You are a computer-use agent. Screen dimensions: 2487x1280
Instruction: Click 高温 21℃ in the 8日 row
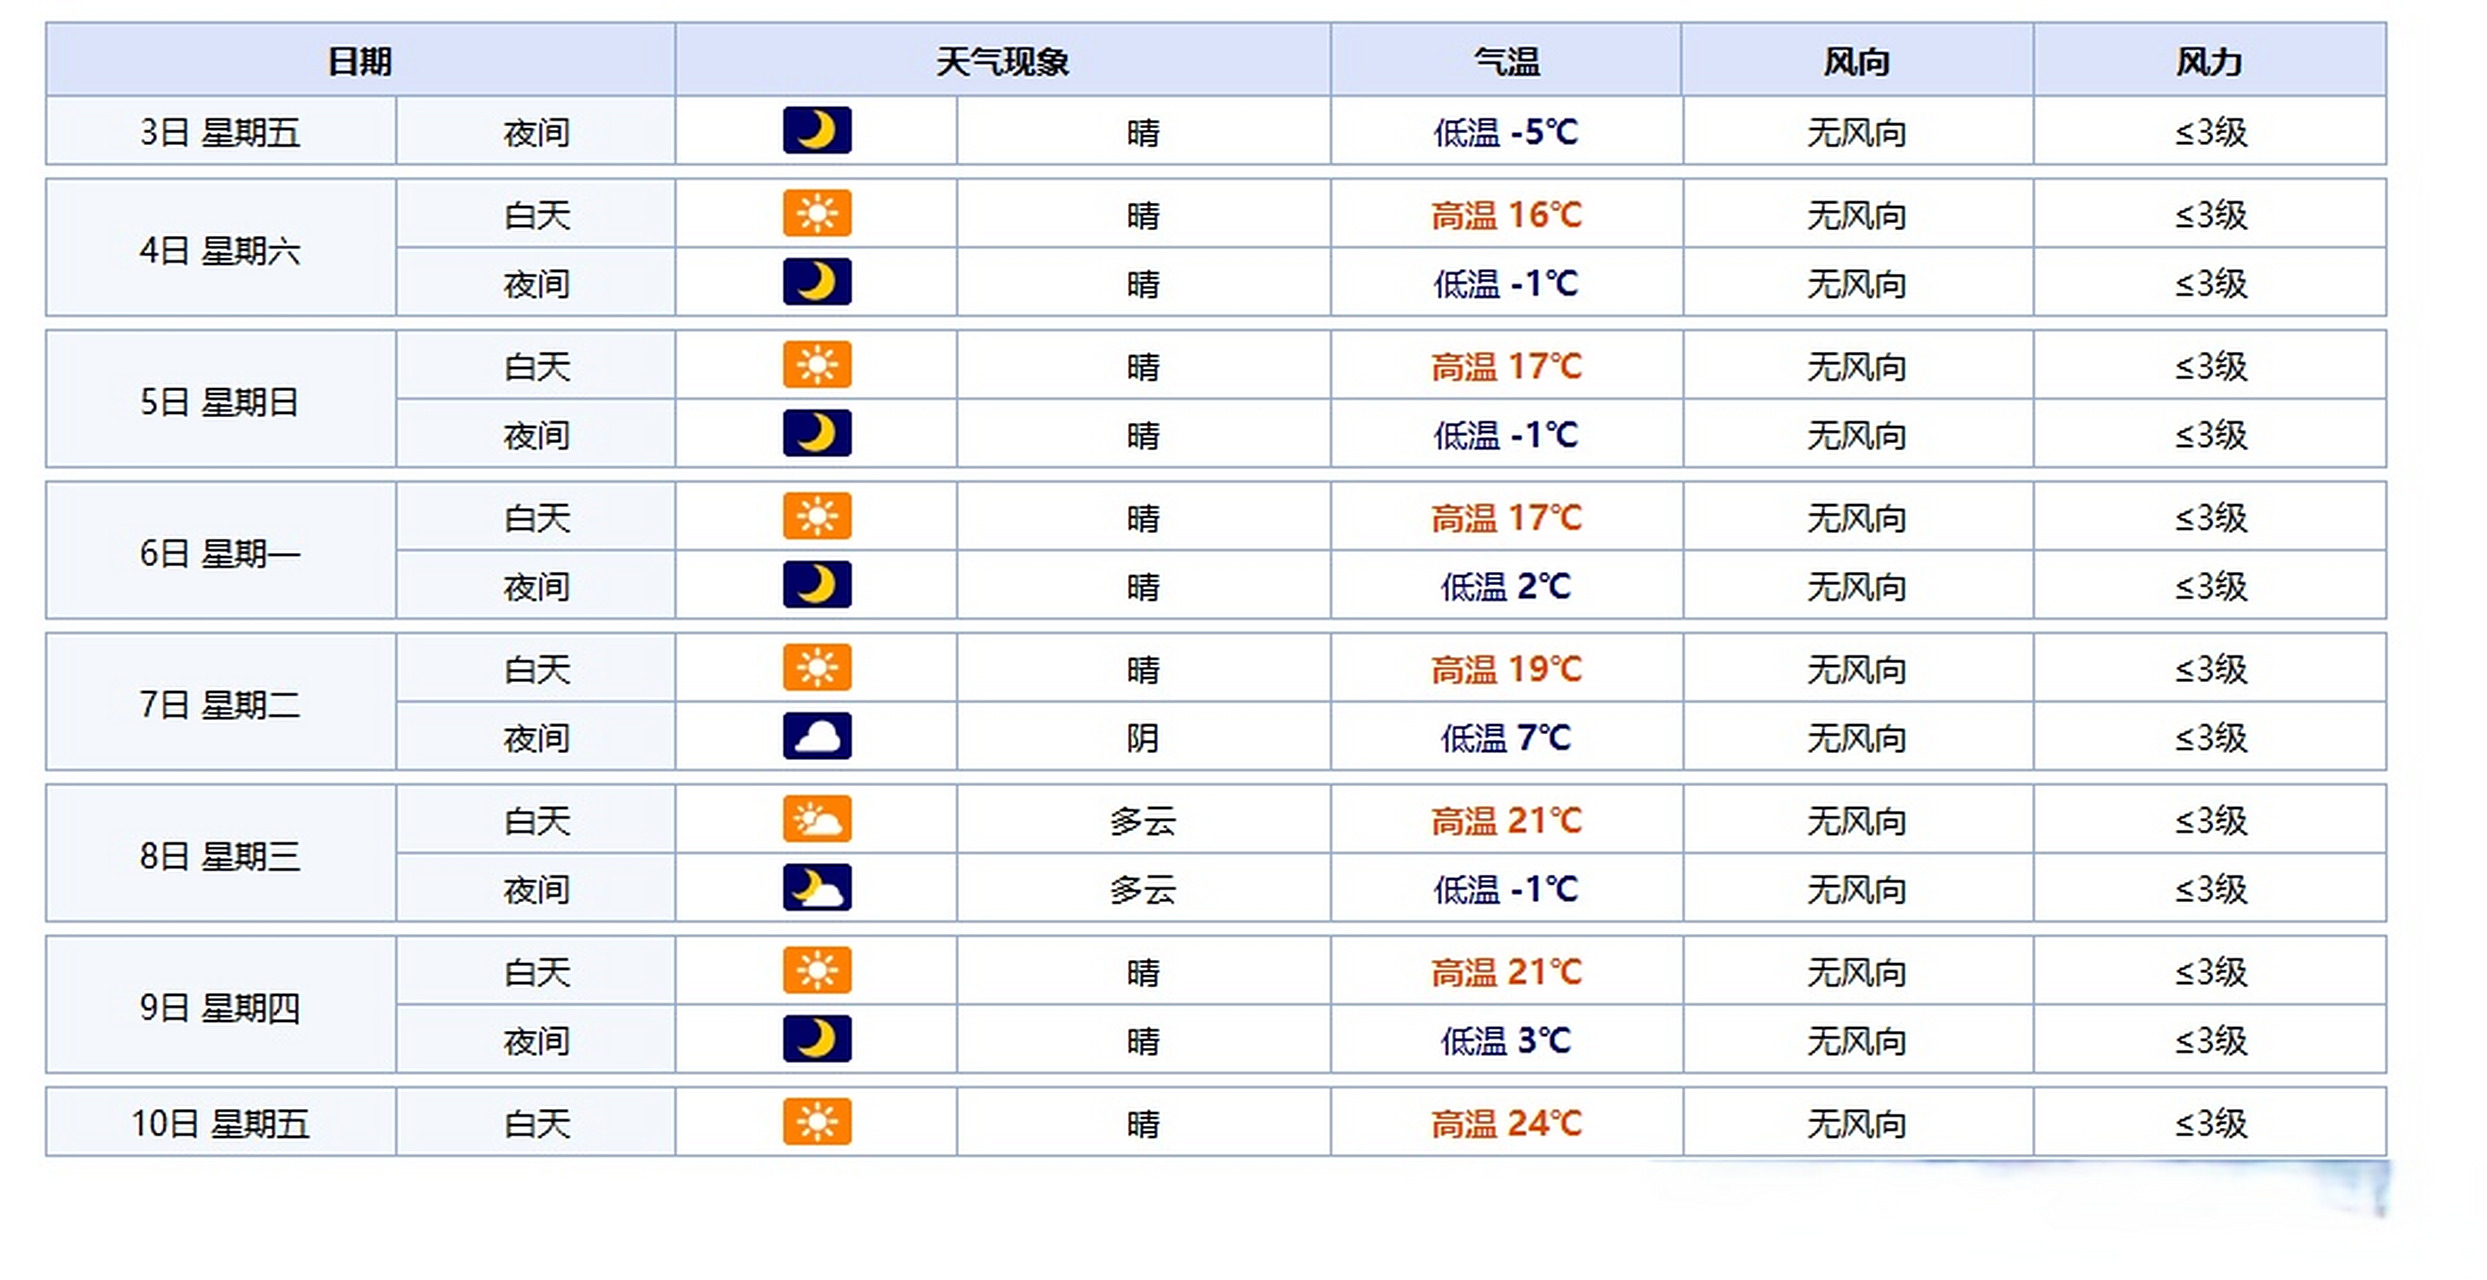click(1506, 821)
